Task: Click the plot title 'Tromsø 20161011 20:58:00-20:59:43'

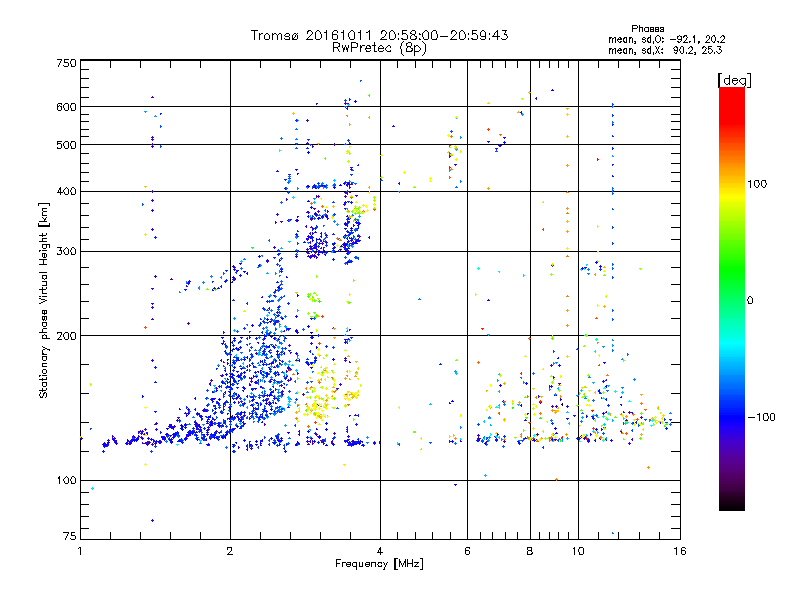Action: point(379,35)
